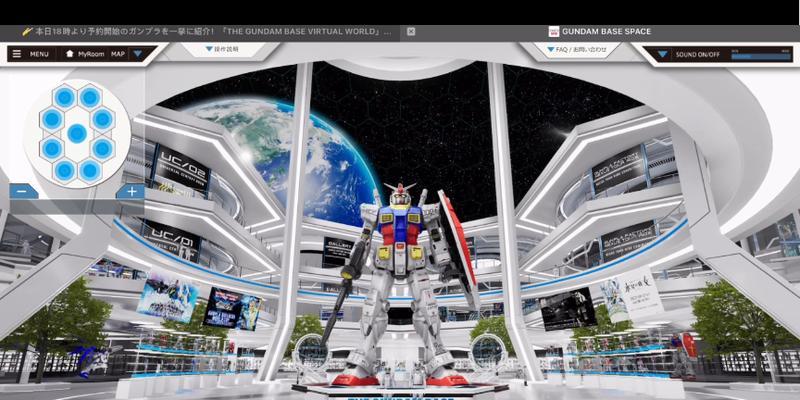The width and height of the screenshot is (800, 400).
Task: Click the small Gundam figure at lower right
Action: [x=683, y=354]
